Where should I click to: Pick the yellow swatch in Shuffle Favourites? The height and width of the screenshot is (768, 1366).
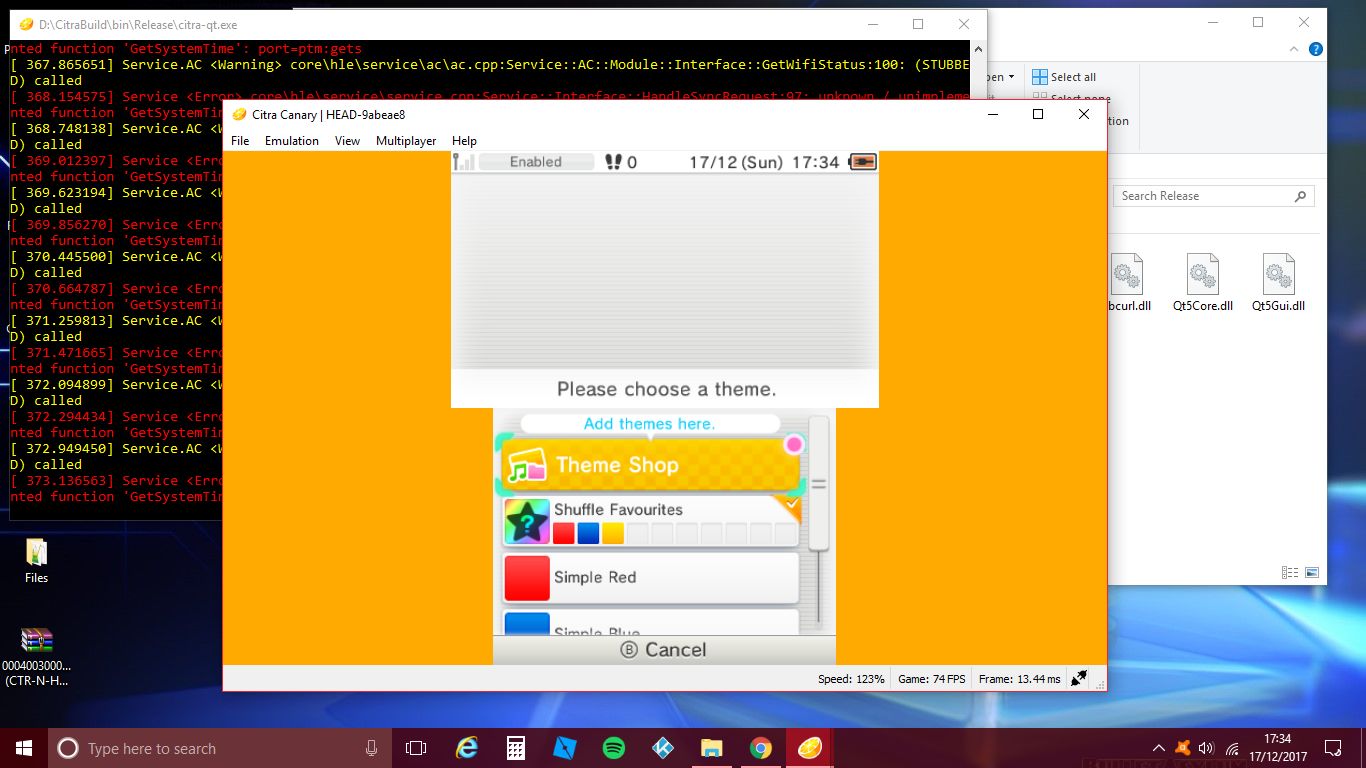pos(613,533)
